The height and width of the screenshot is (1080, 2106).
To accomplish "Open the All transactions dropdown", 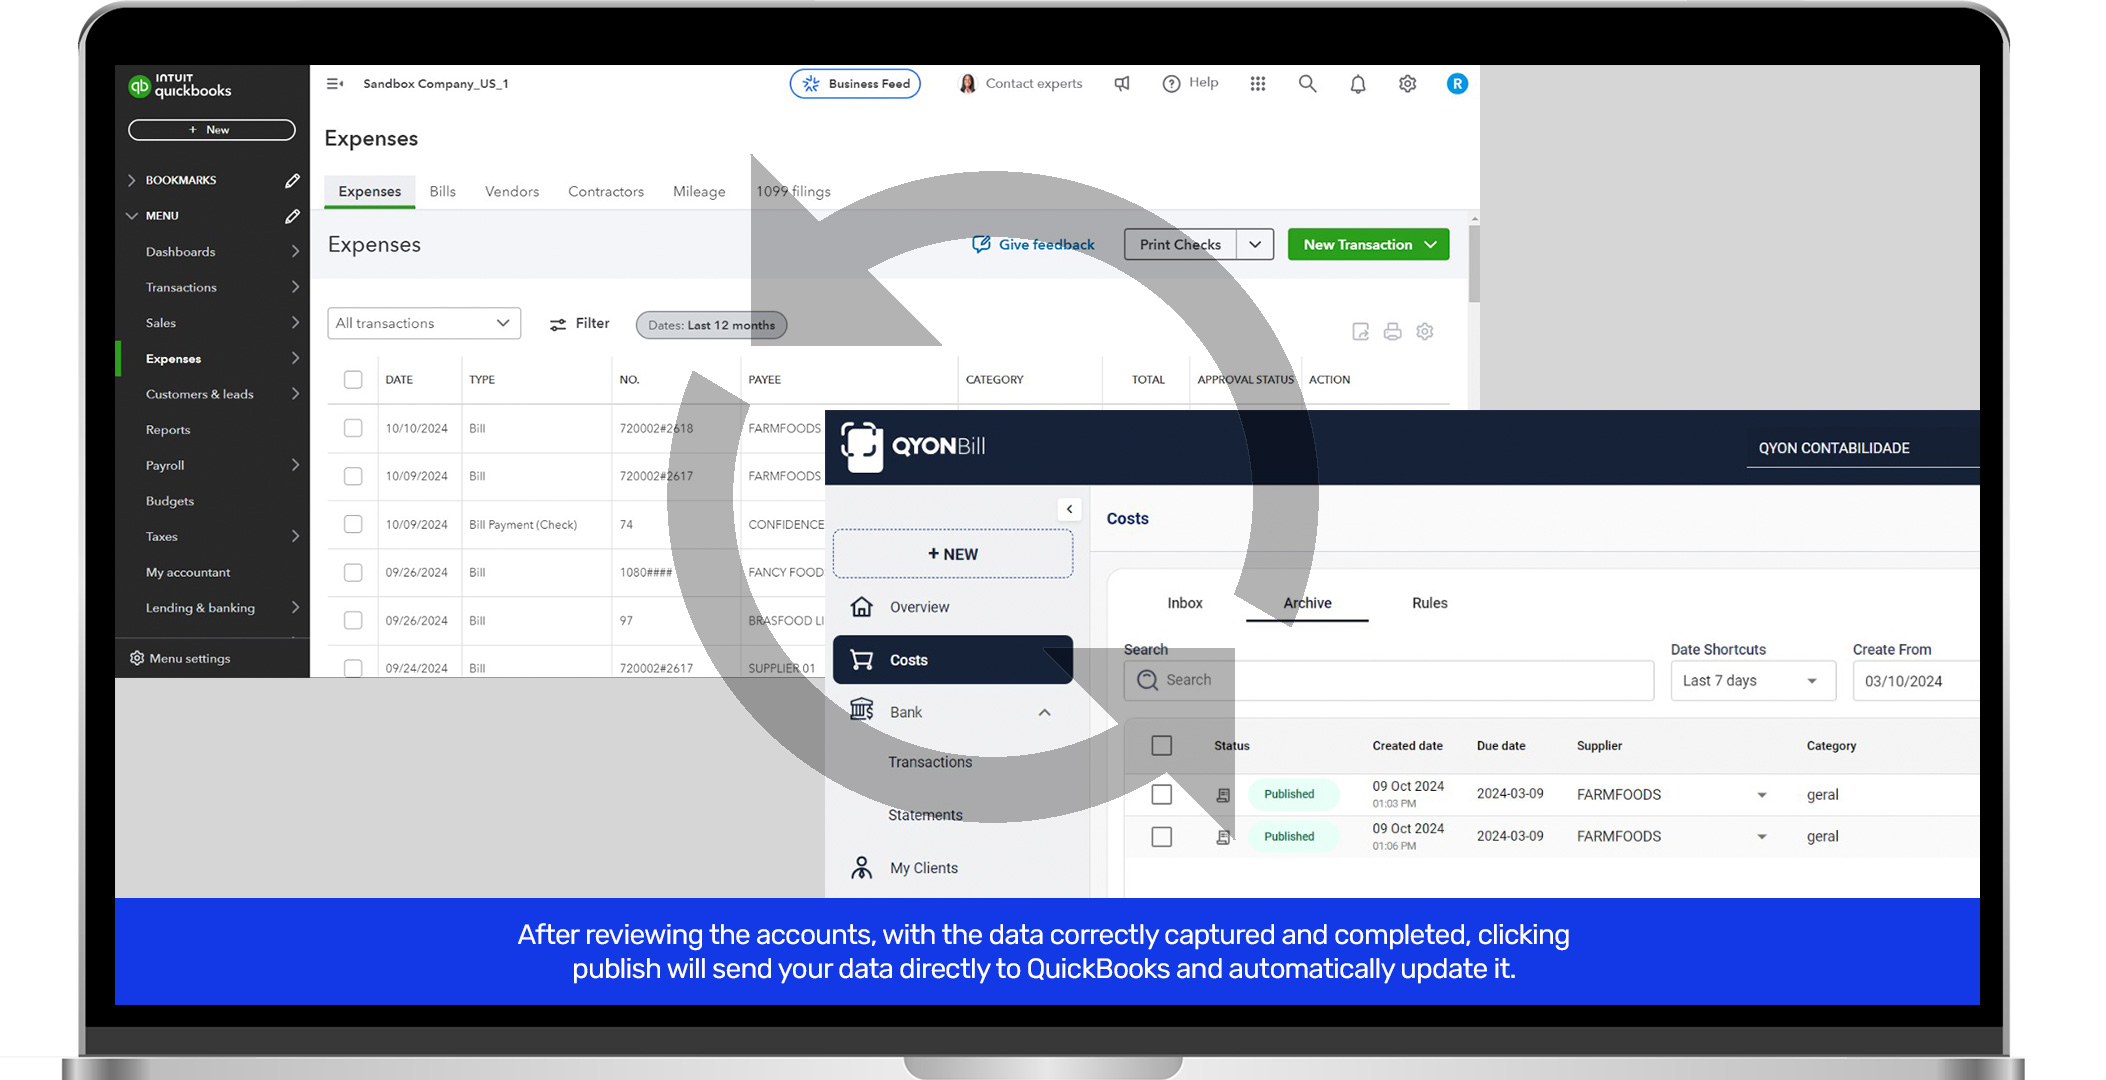I will click(x=423, y=323).
